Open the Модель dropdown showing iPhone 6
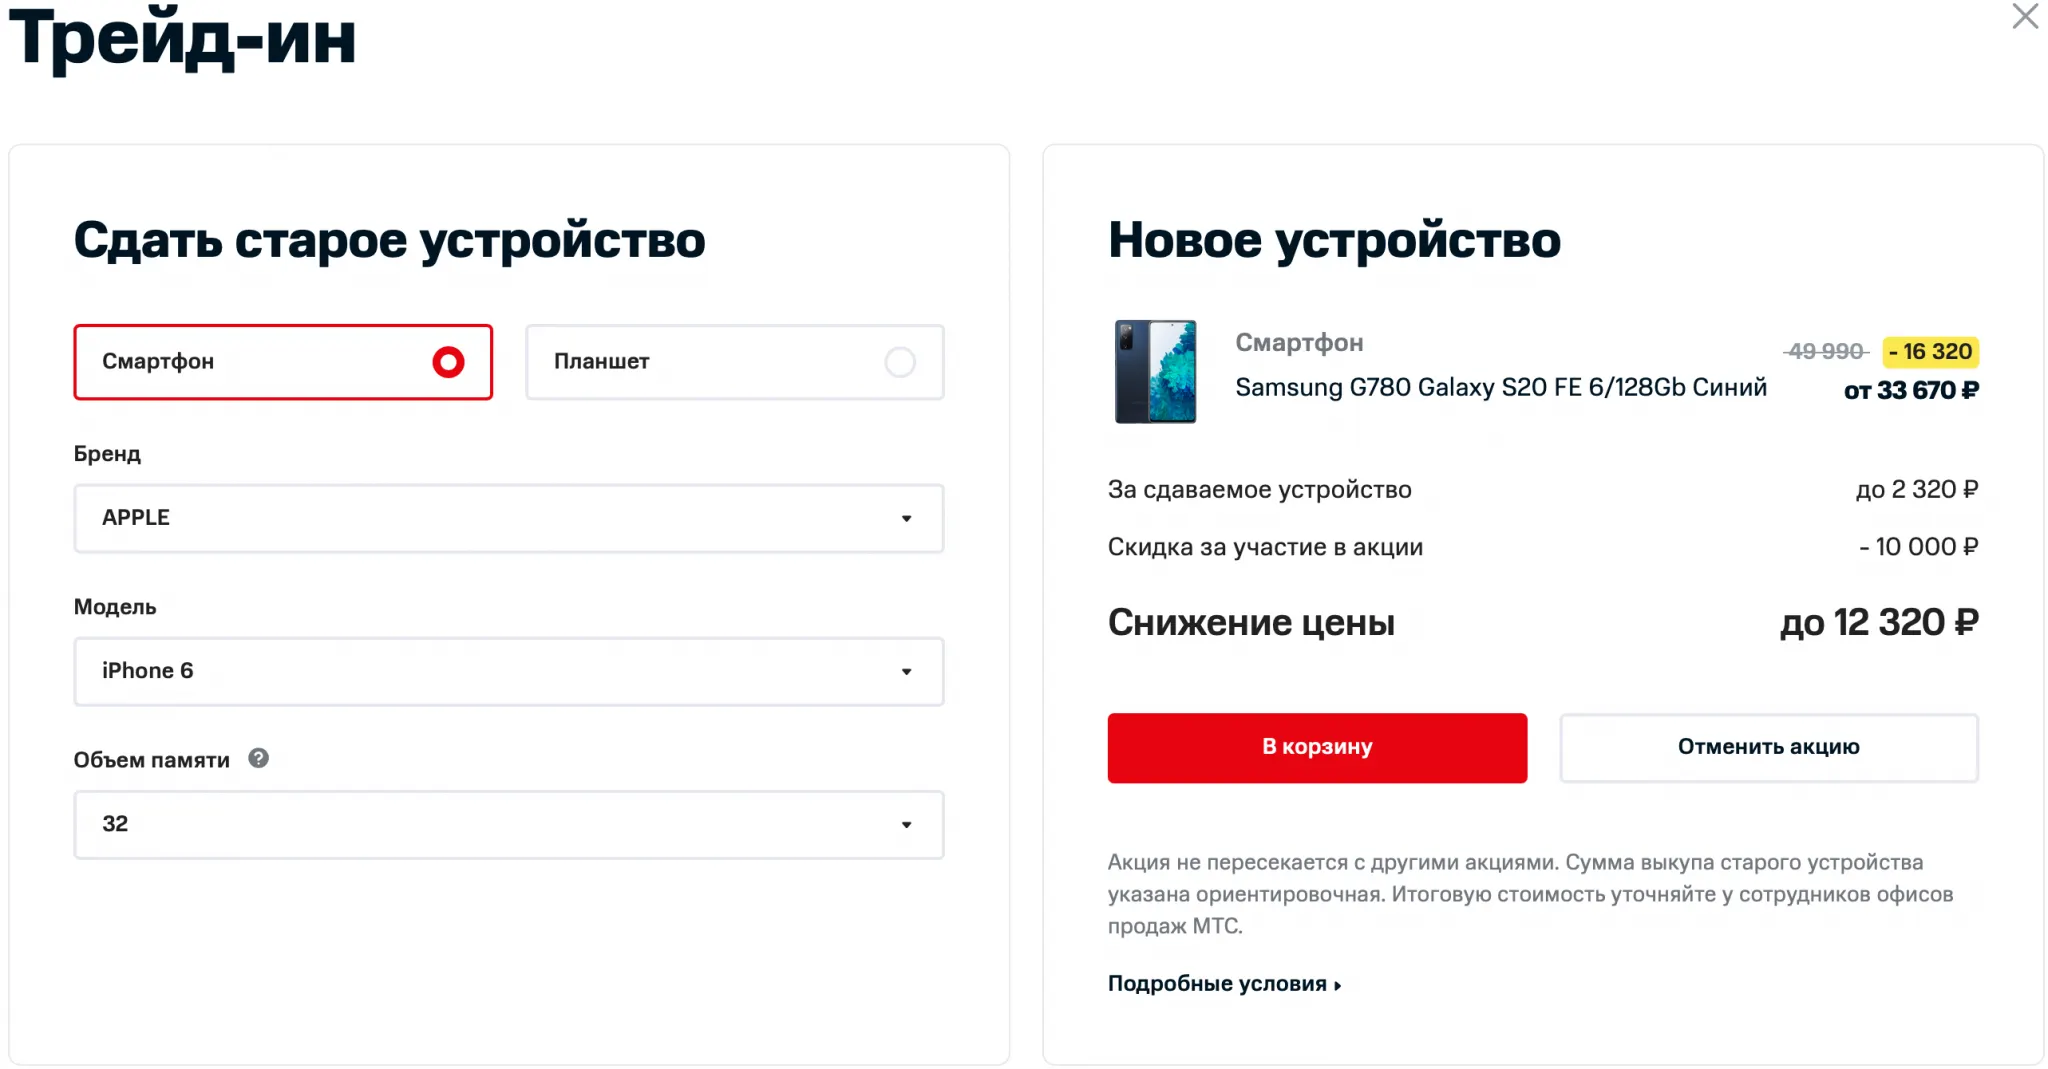The height and width of the screenshot is (1069, 2048). (x=508, y=671)
